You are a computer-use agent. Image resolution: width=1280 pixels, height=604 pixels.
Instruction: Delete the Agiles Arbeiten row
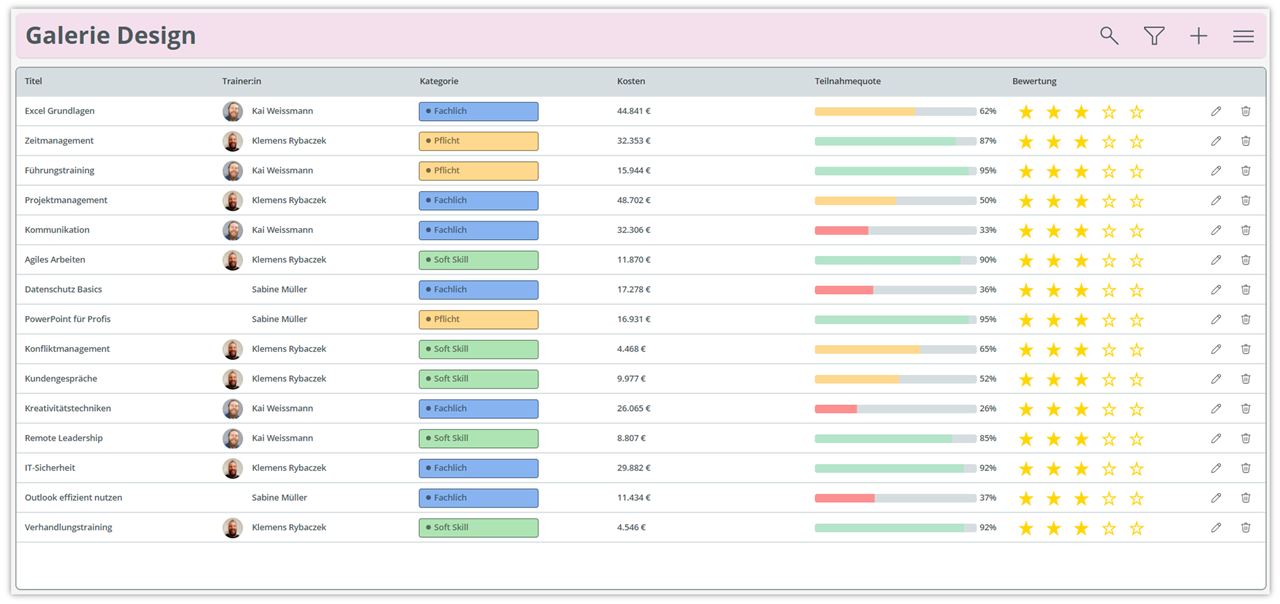coord(1246,260)
